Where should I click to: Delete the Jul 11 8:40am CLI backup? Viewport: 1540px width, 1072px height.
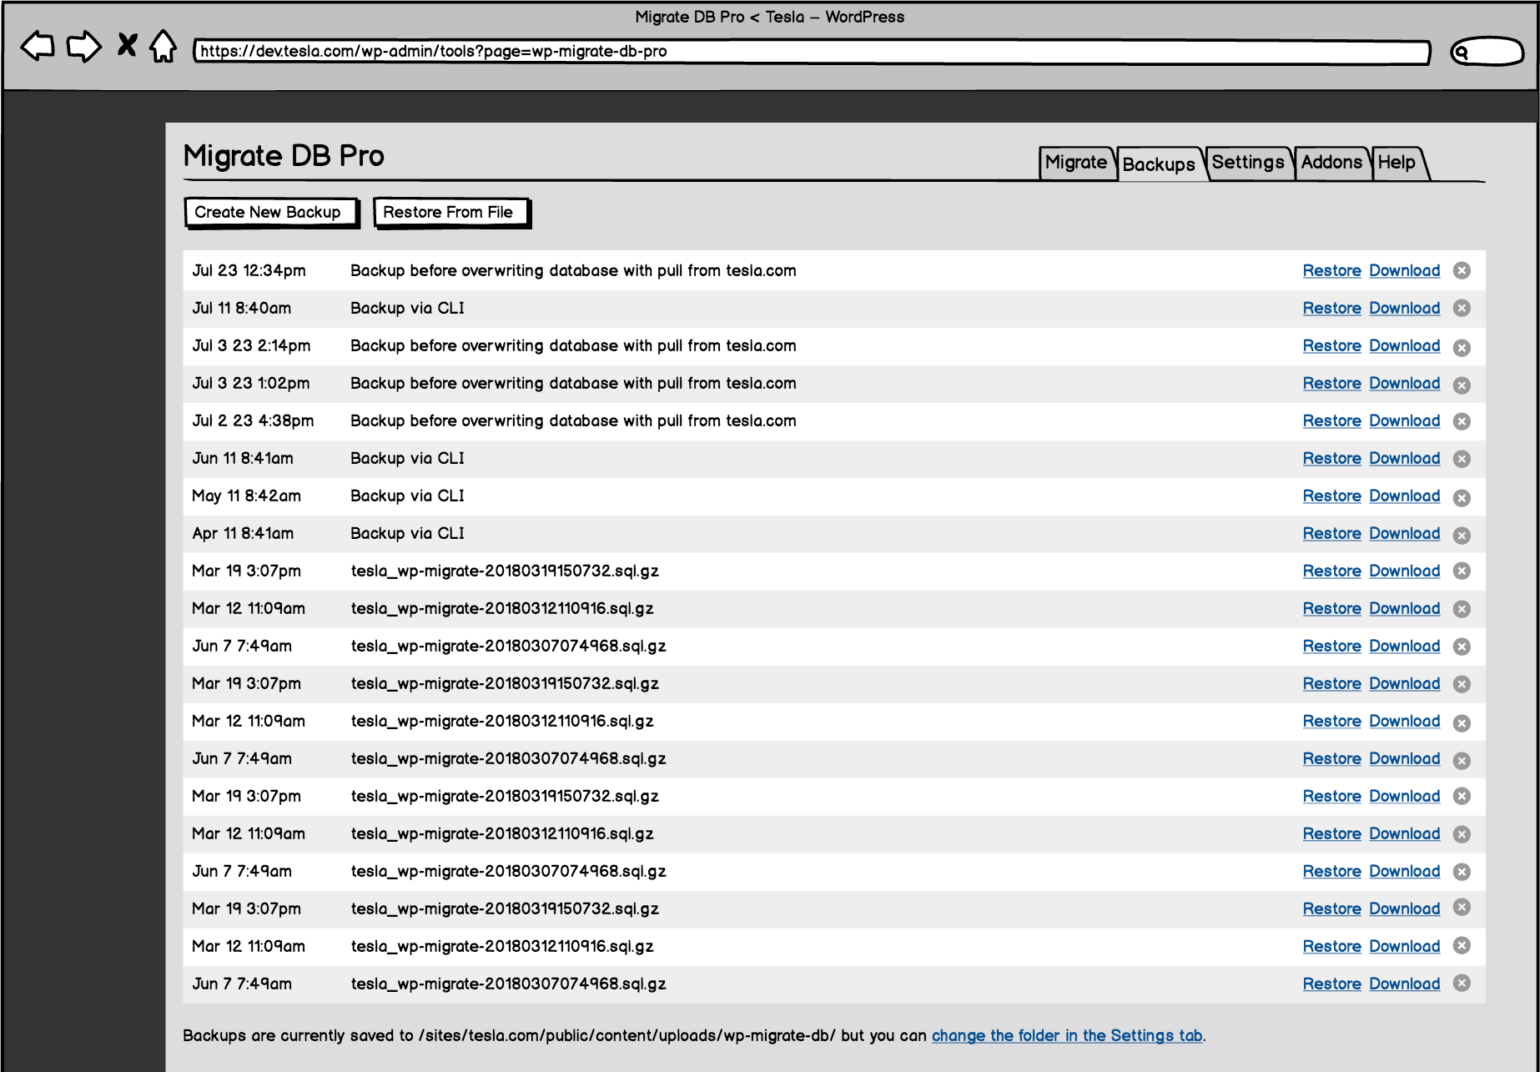pos(1461,308)
